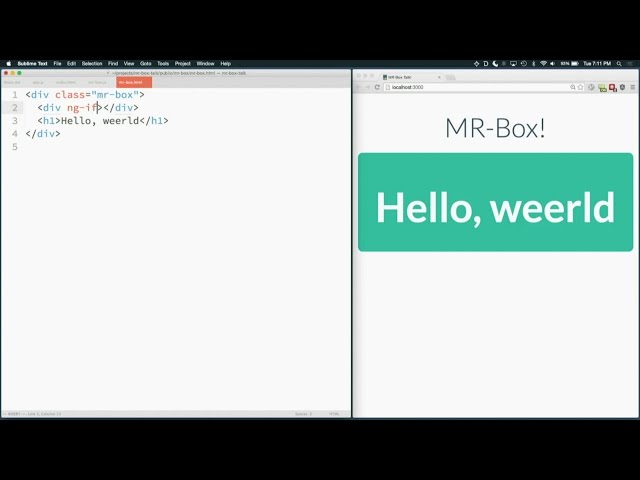Open the Chrome hamburger menu
This screenshot has height=480, width=640.
point(633,87)
